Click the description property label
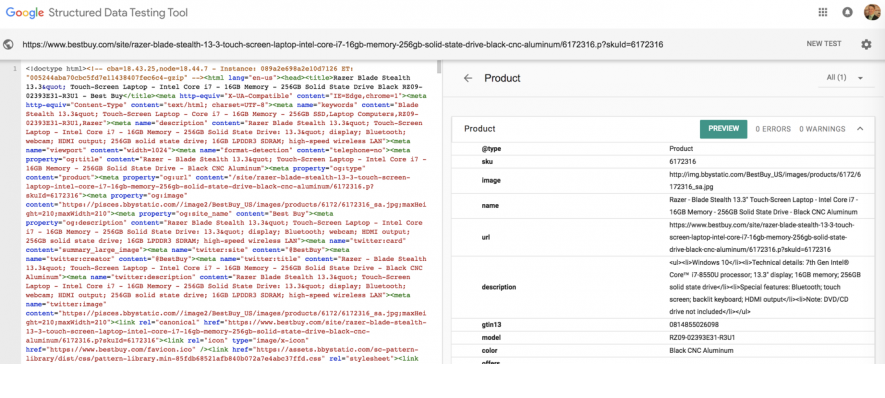 pyautogui.click(x=498, y=287)
